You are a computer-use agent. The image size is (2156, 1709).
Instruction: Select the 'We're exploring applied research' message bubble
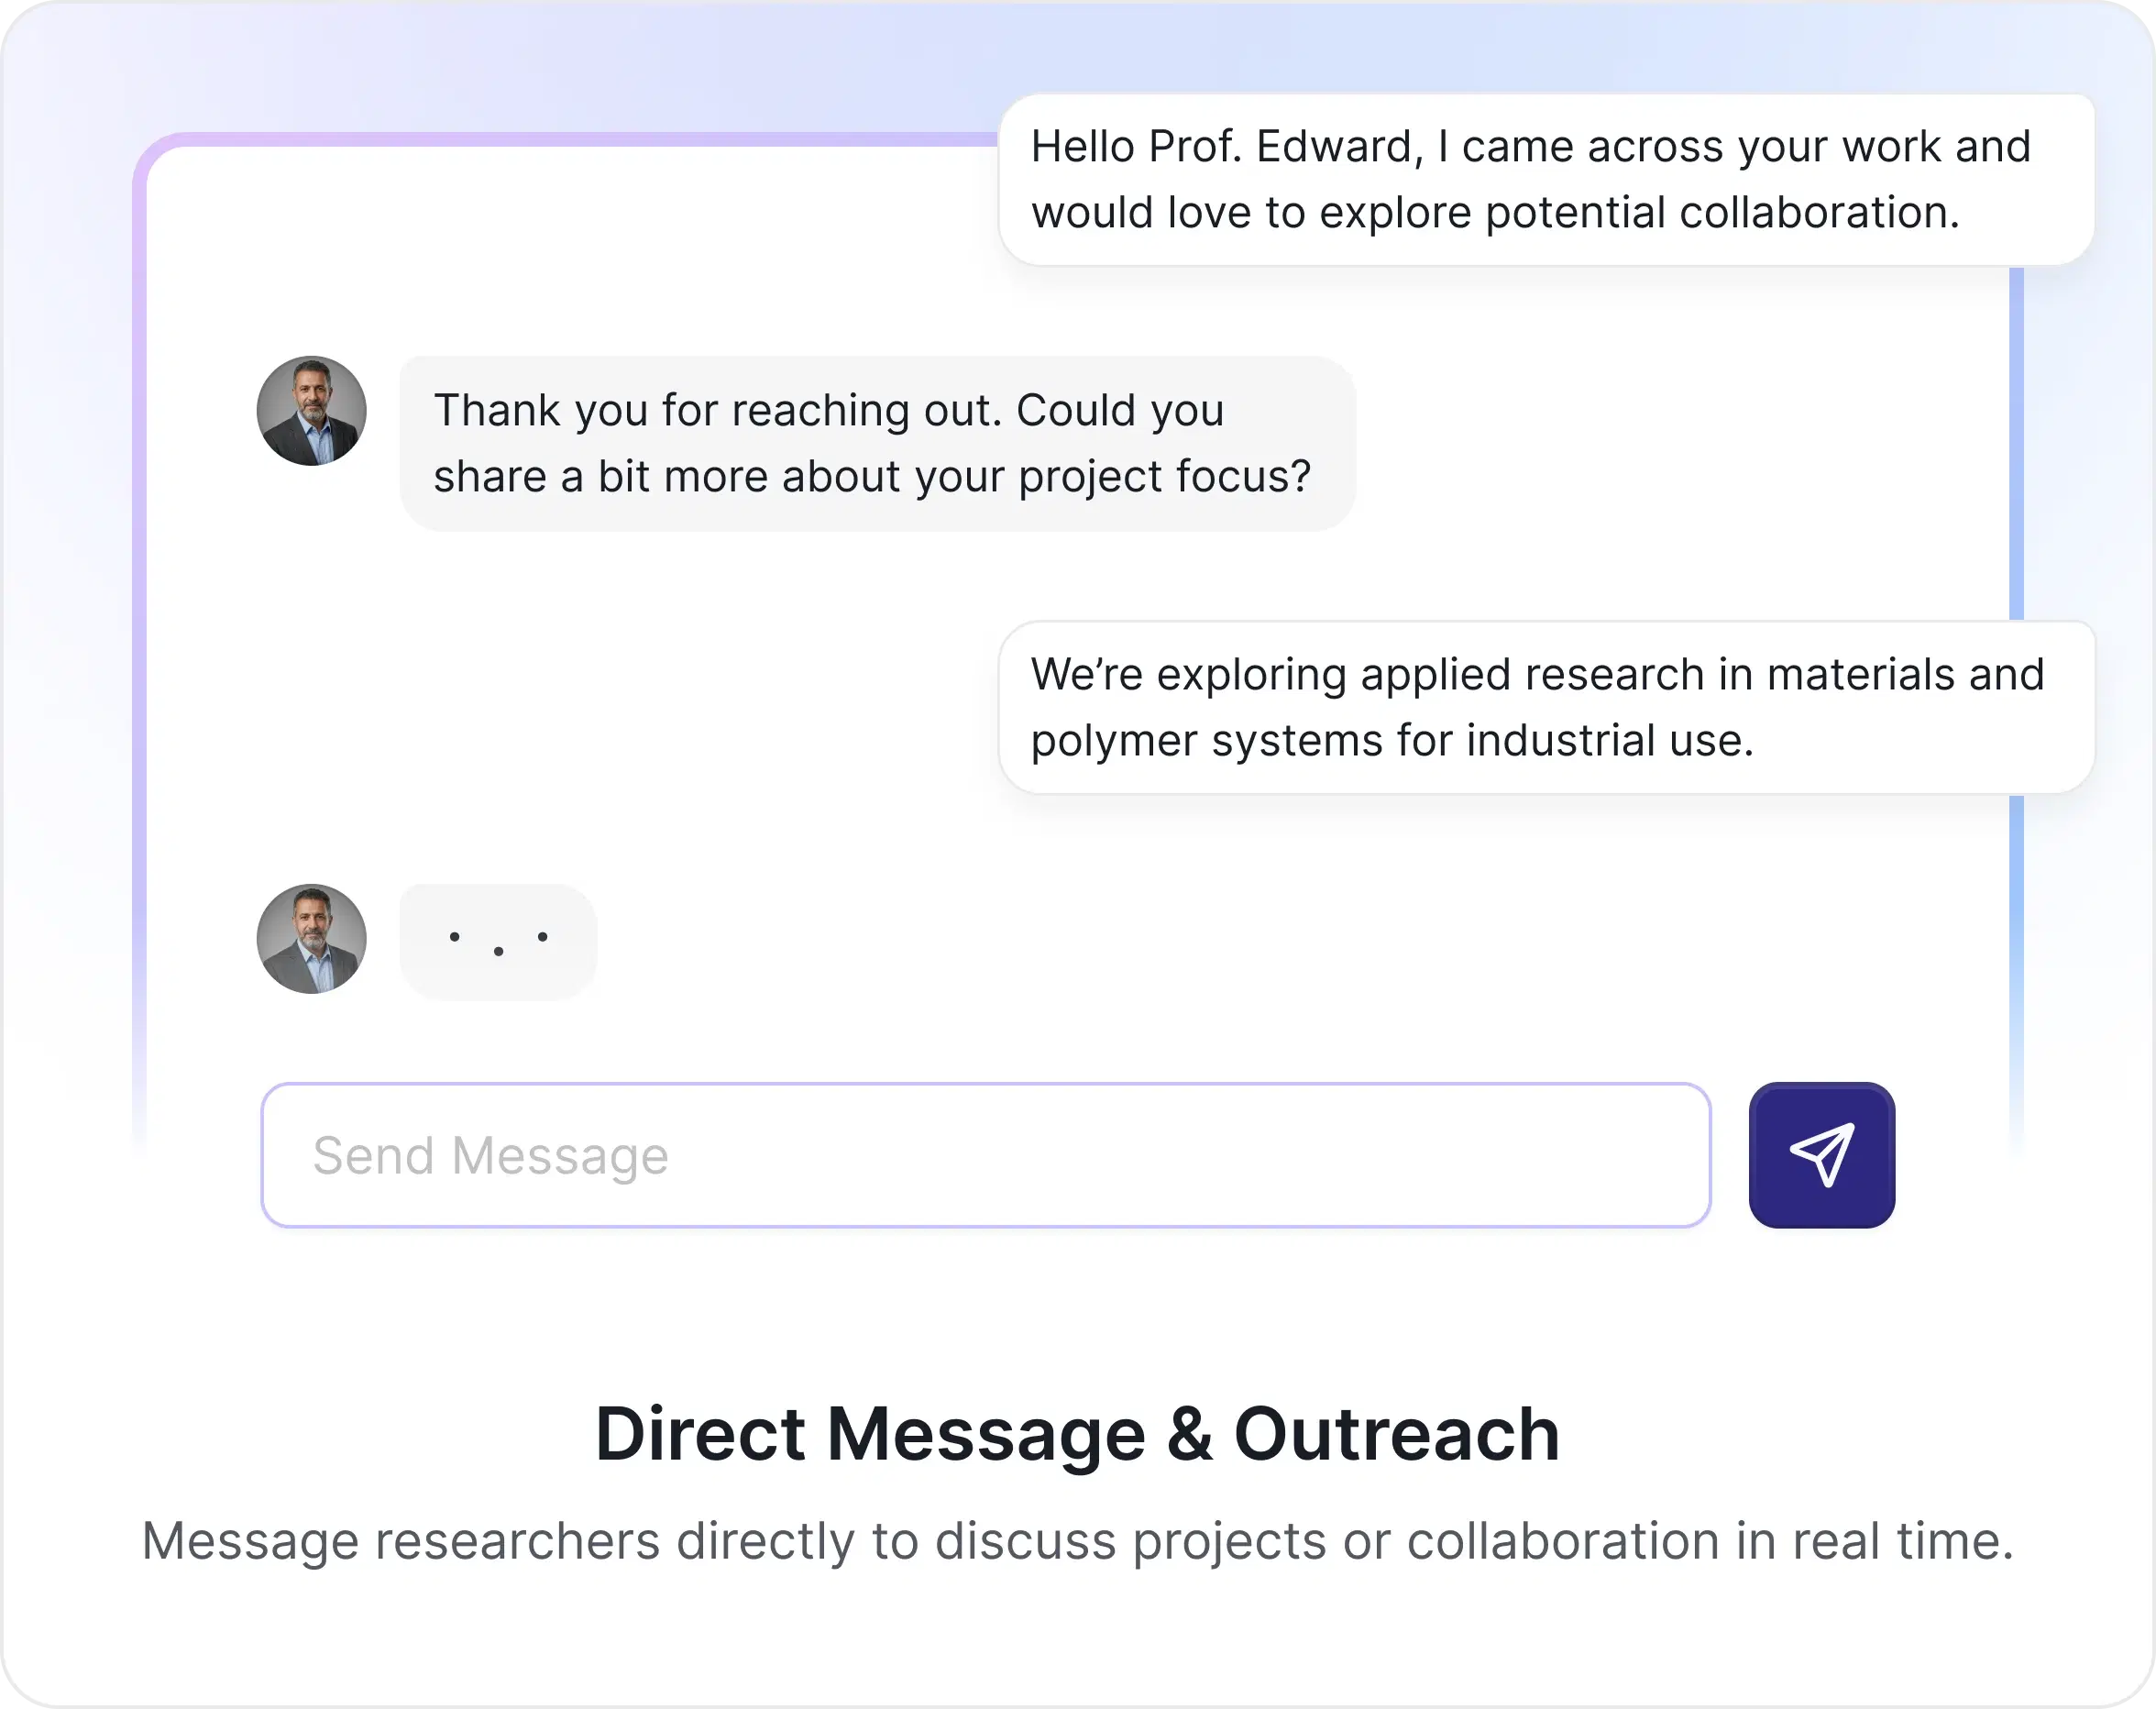[x=1546, y=708]
